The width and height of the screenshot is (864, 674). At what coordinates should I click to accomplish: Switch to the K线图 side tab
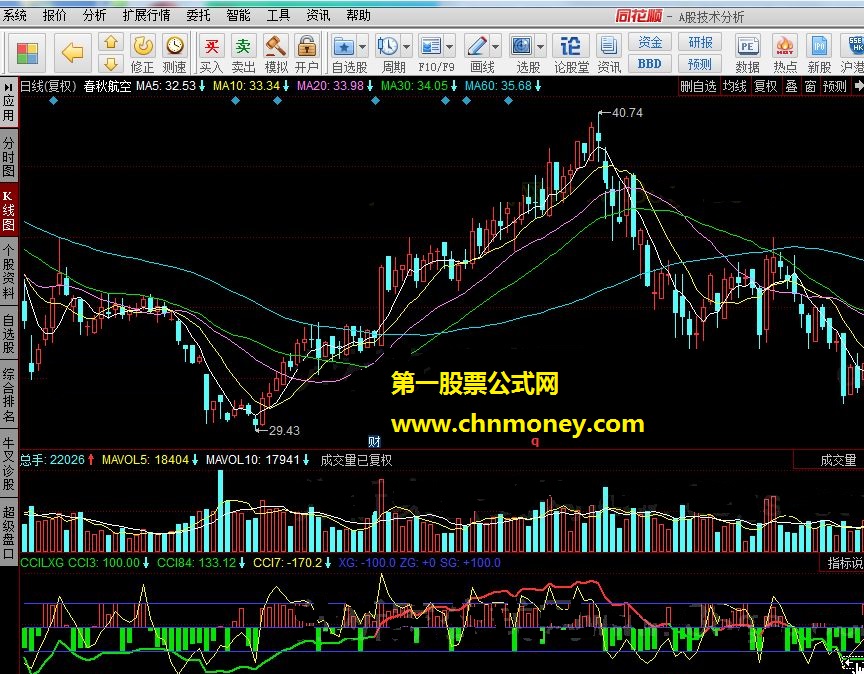(8, 211)
